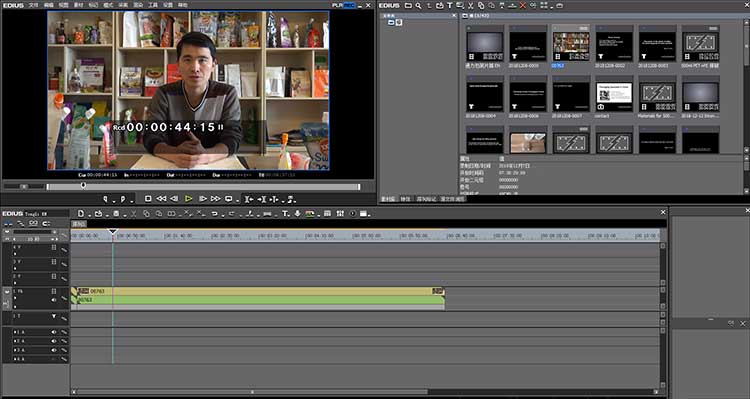Mute the 3 A audio track speaker
This screenshot has height=399, width=750.
pyautogui.click(x=54, y=350)
